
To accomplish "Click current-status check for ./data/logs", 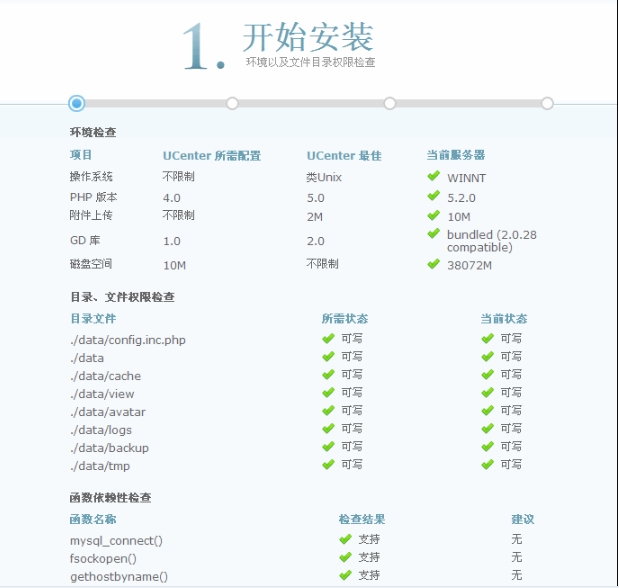I will [x=488, y=428].
